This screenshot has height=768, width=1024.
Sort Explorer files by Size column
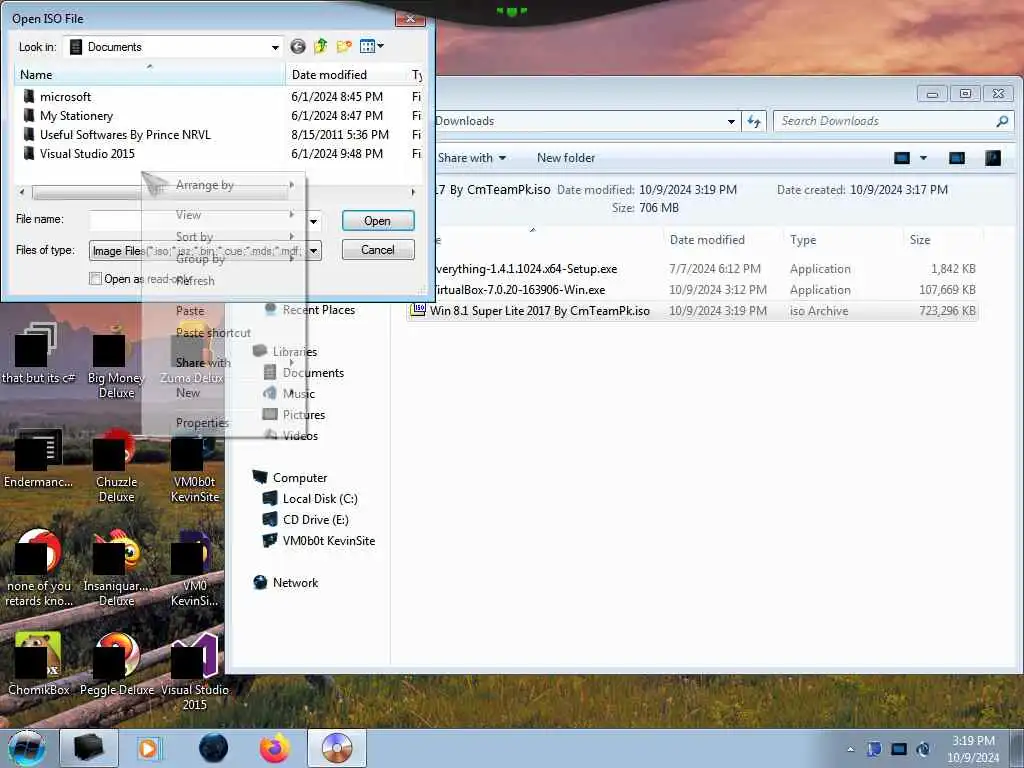point(942,240)
